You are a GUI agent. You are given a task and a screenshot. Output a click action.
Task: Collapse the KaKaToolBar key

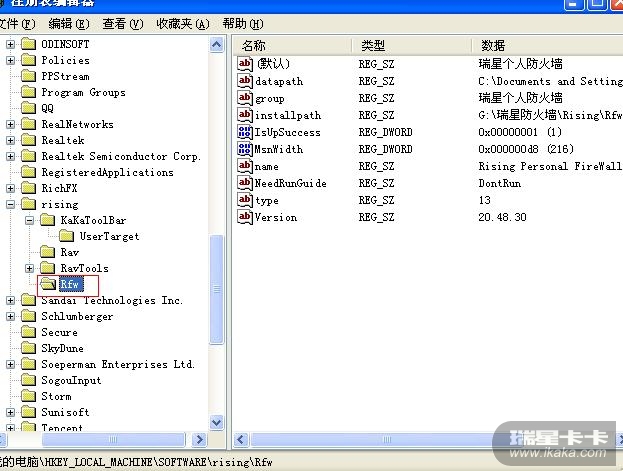[29, 220]
